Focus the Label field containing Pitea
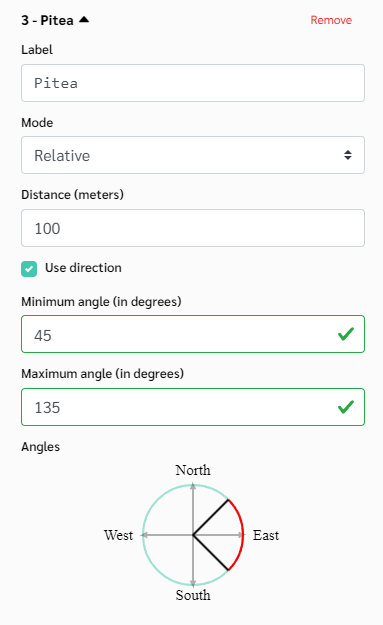The image size is (383, 625). pyautogui.click(x=193, y=83)
